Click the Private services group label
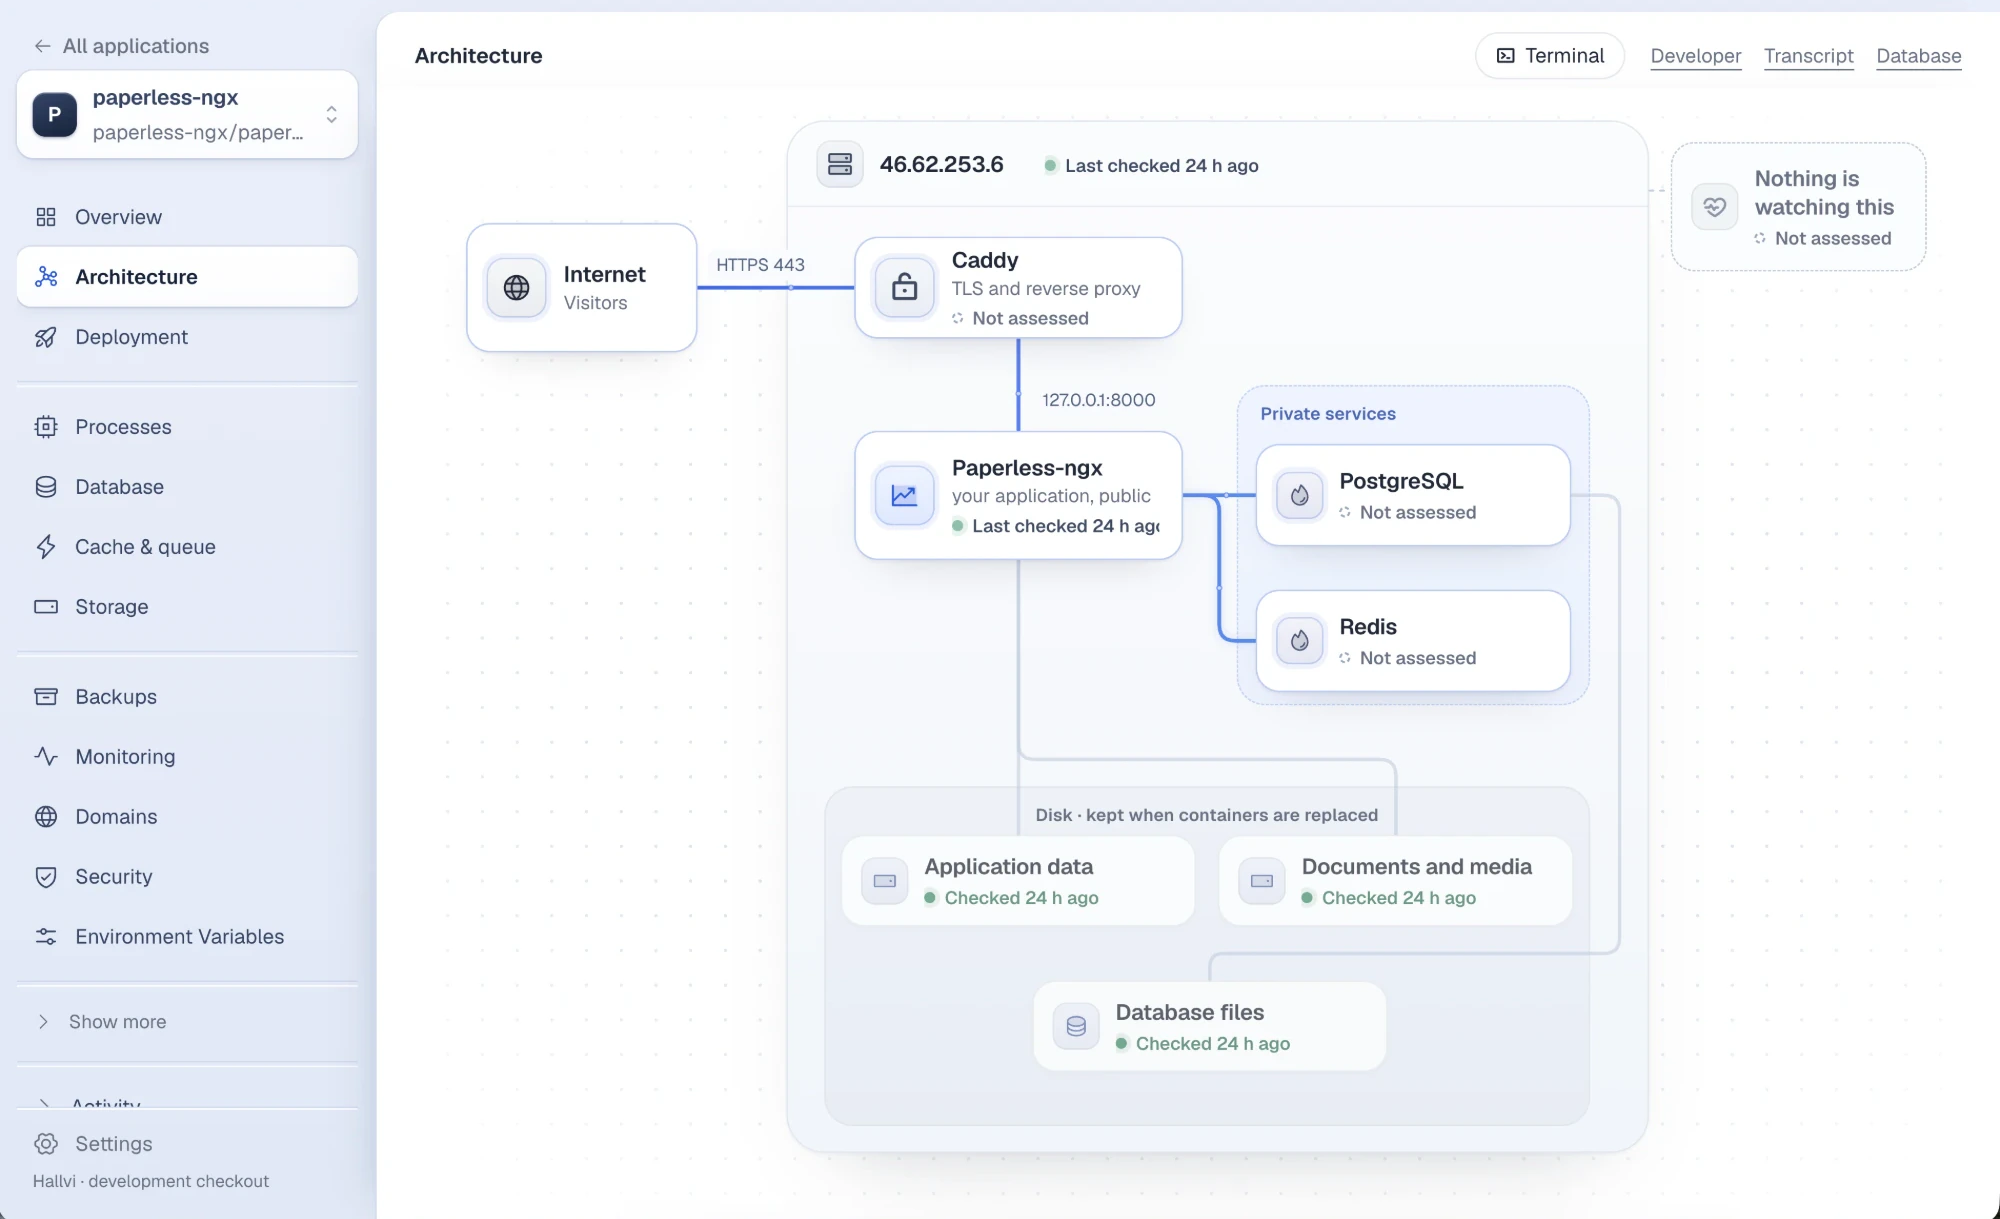This screenshot has width=2000, height=1219. tap(1327, 414)
